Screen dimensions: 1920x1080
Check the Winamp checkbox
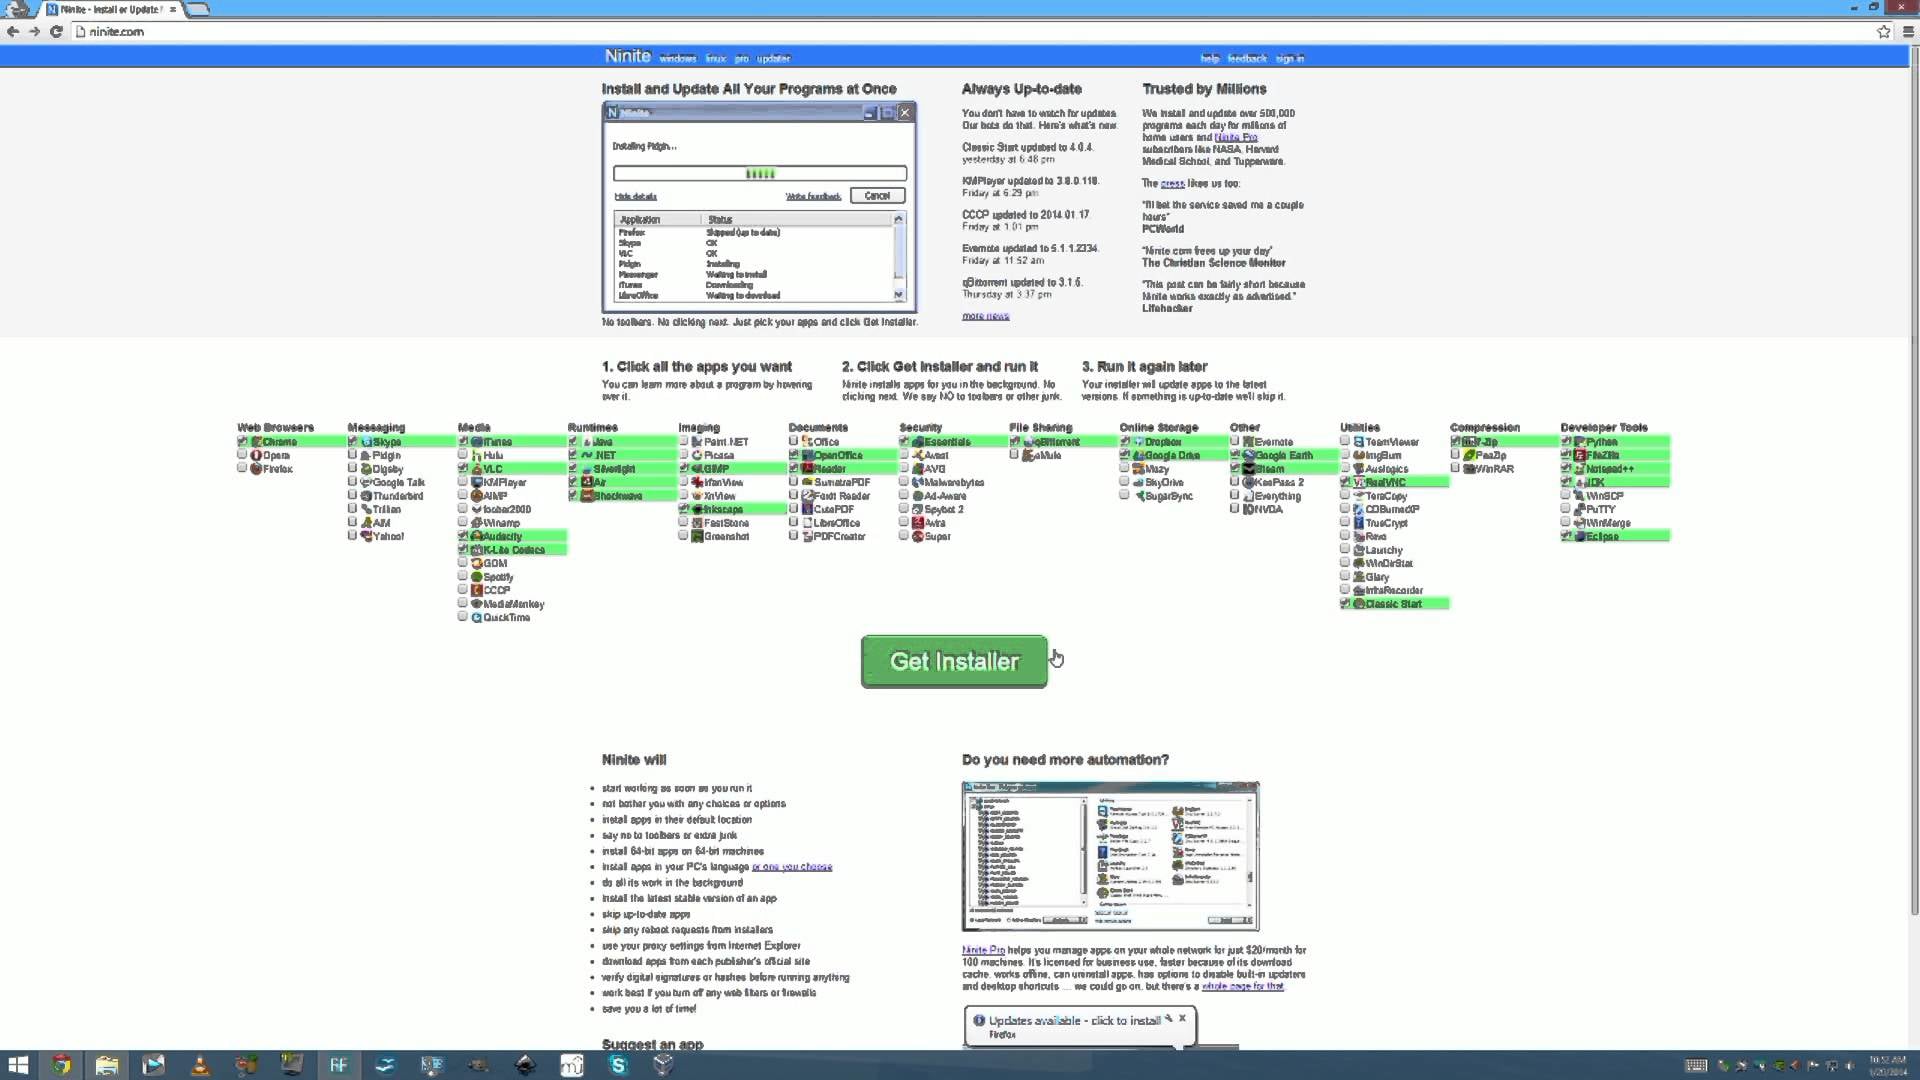pyautogui.click(x=463, y=522)
